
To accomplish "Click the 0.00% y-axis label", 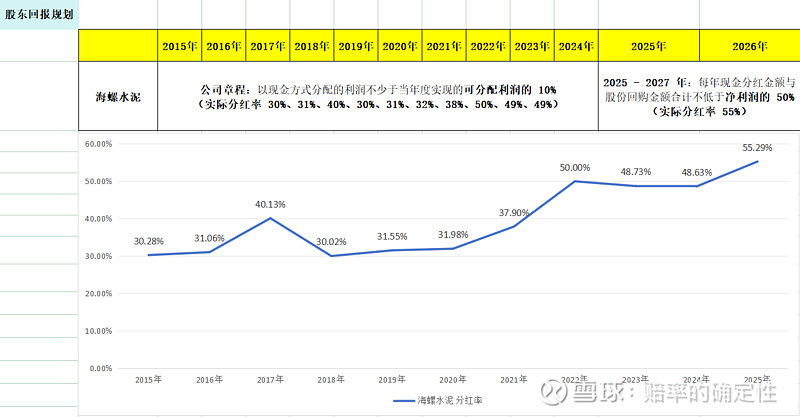I will (101, 368).
